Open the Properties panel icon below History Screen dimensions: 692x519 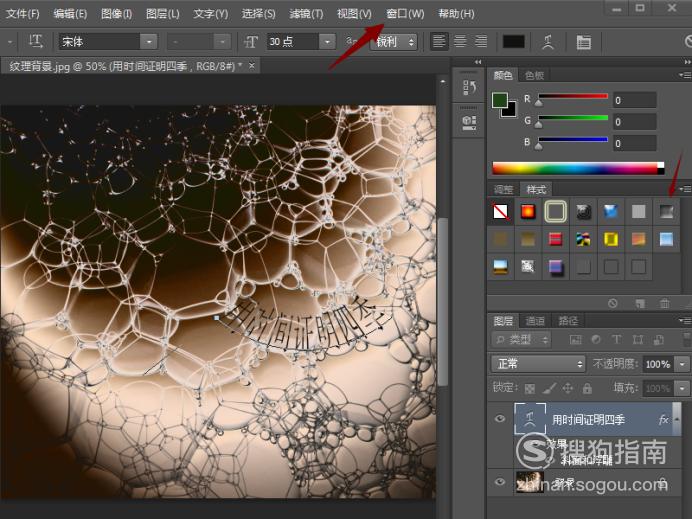(x=468, y=122)
